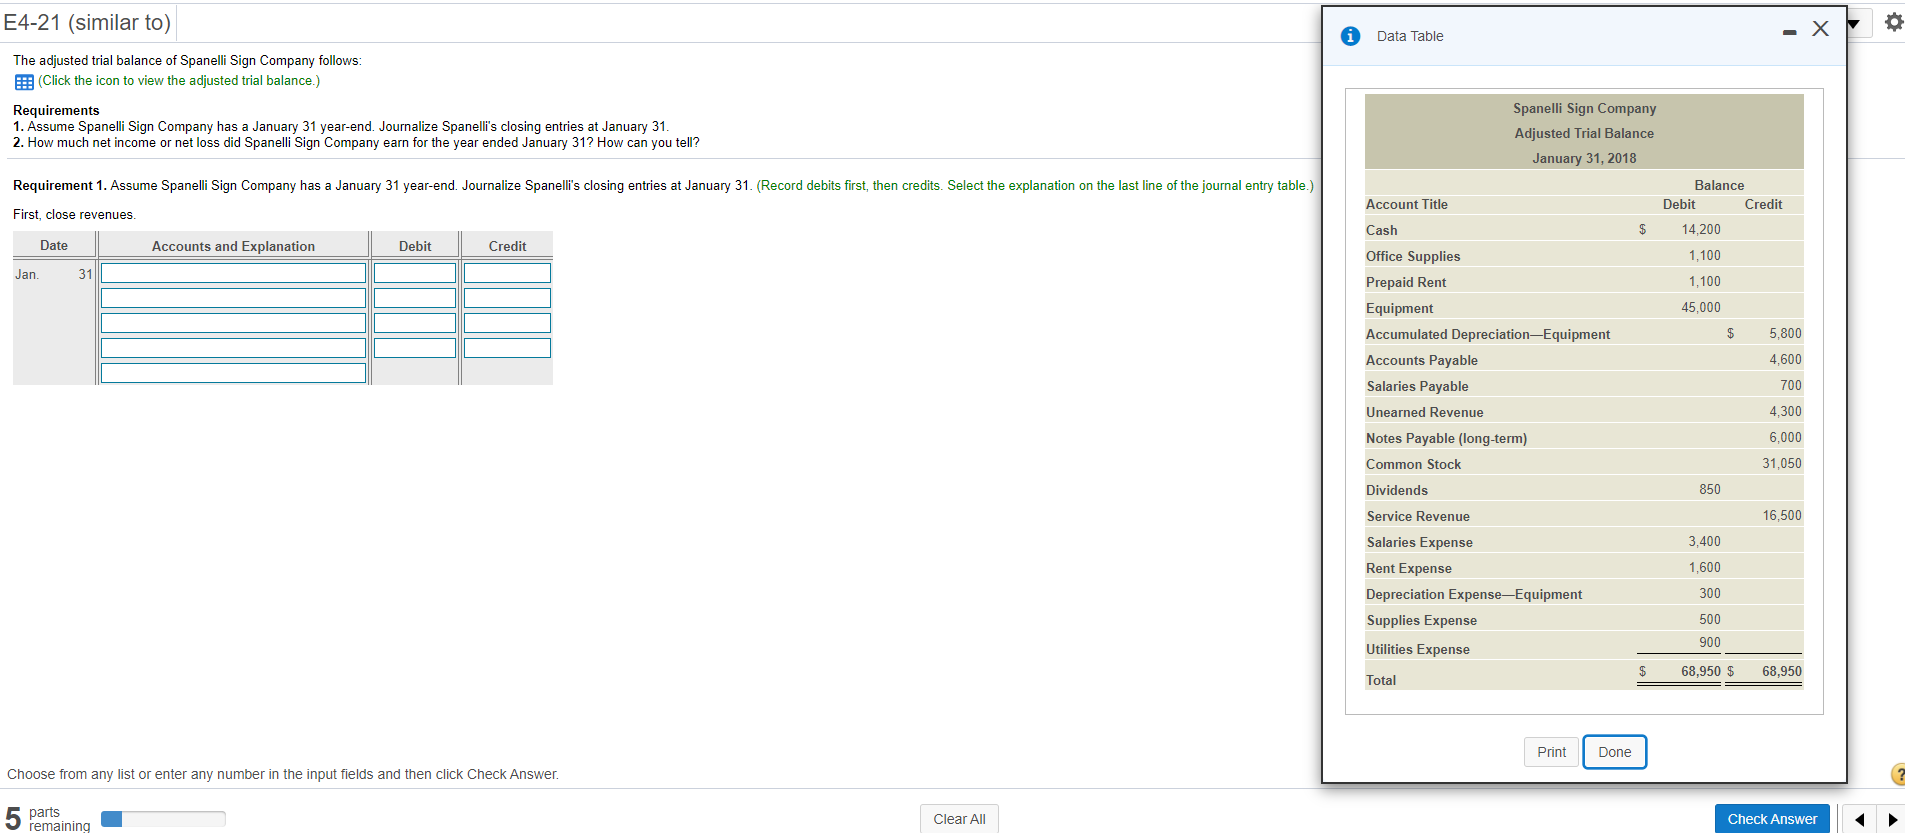1905x833 pixels.
Task: Click Check Answer button
Action: (1772, 819)
